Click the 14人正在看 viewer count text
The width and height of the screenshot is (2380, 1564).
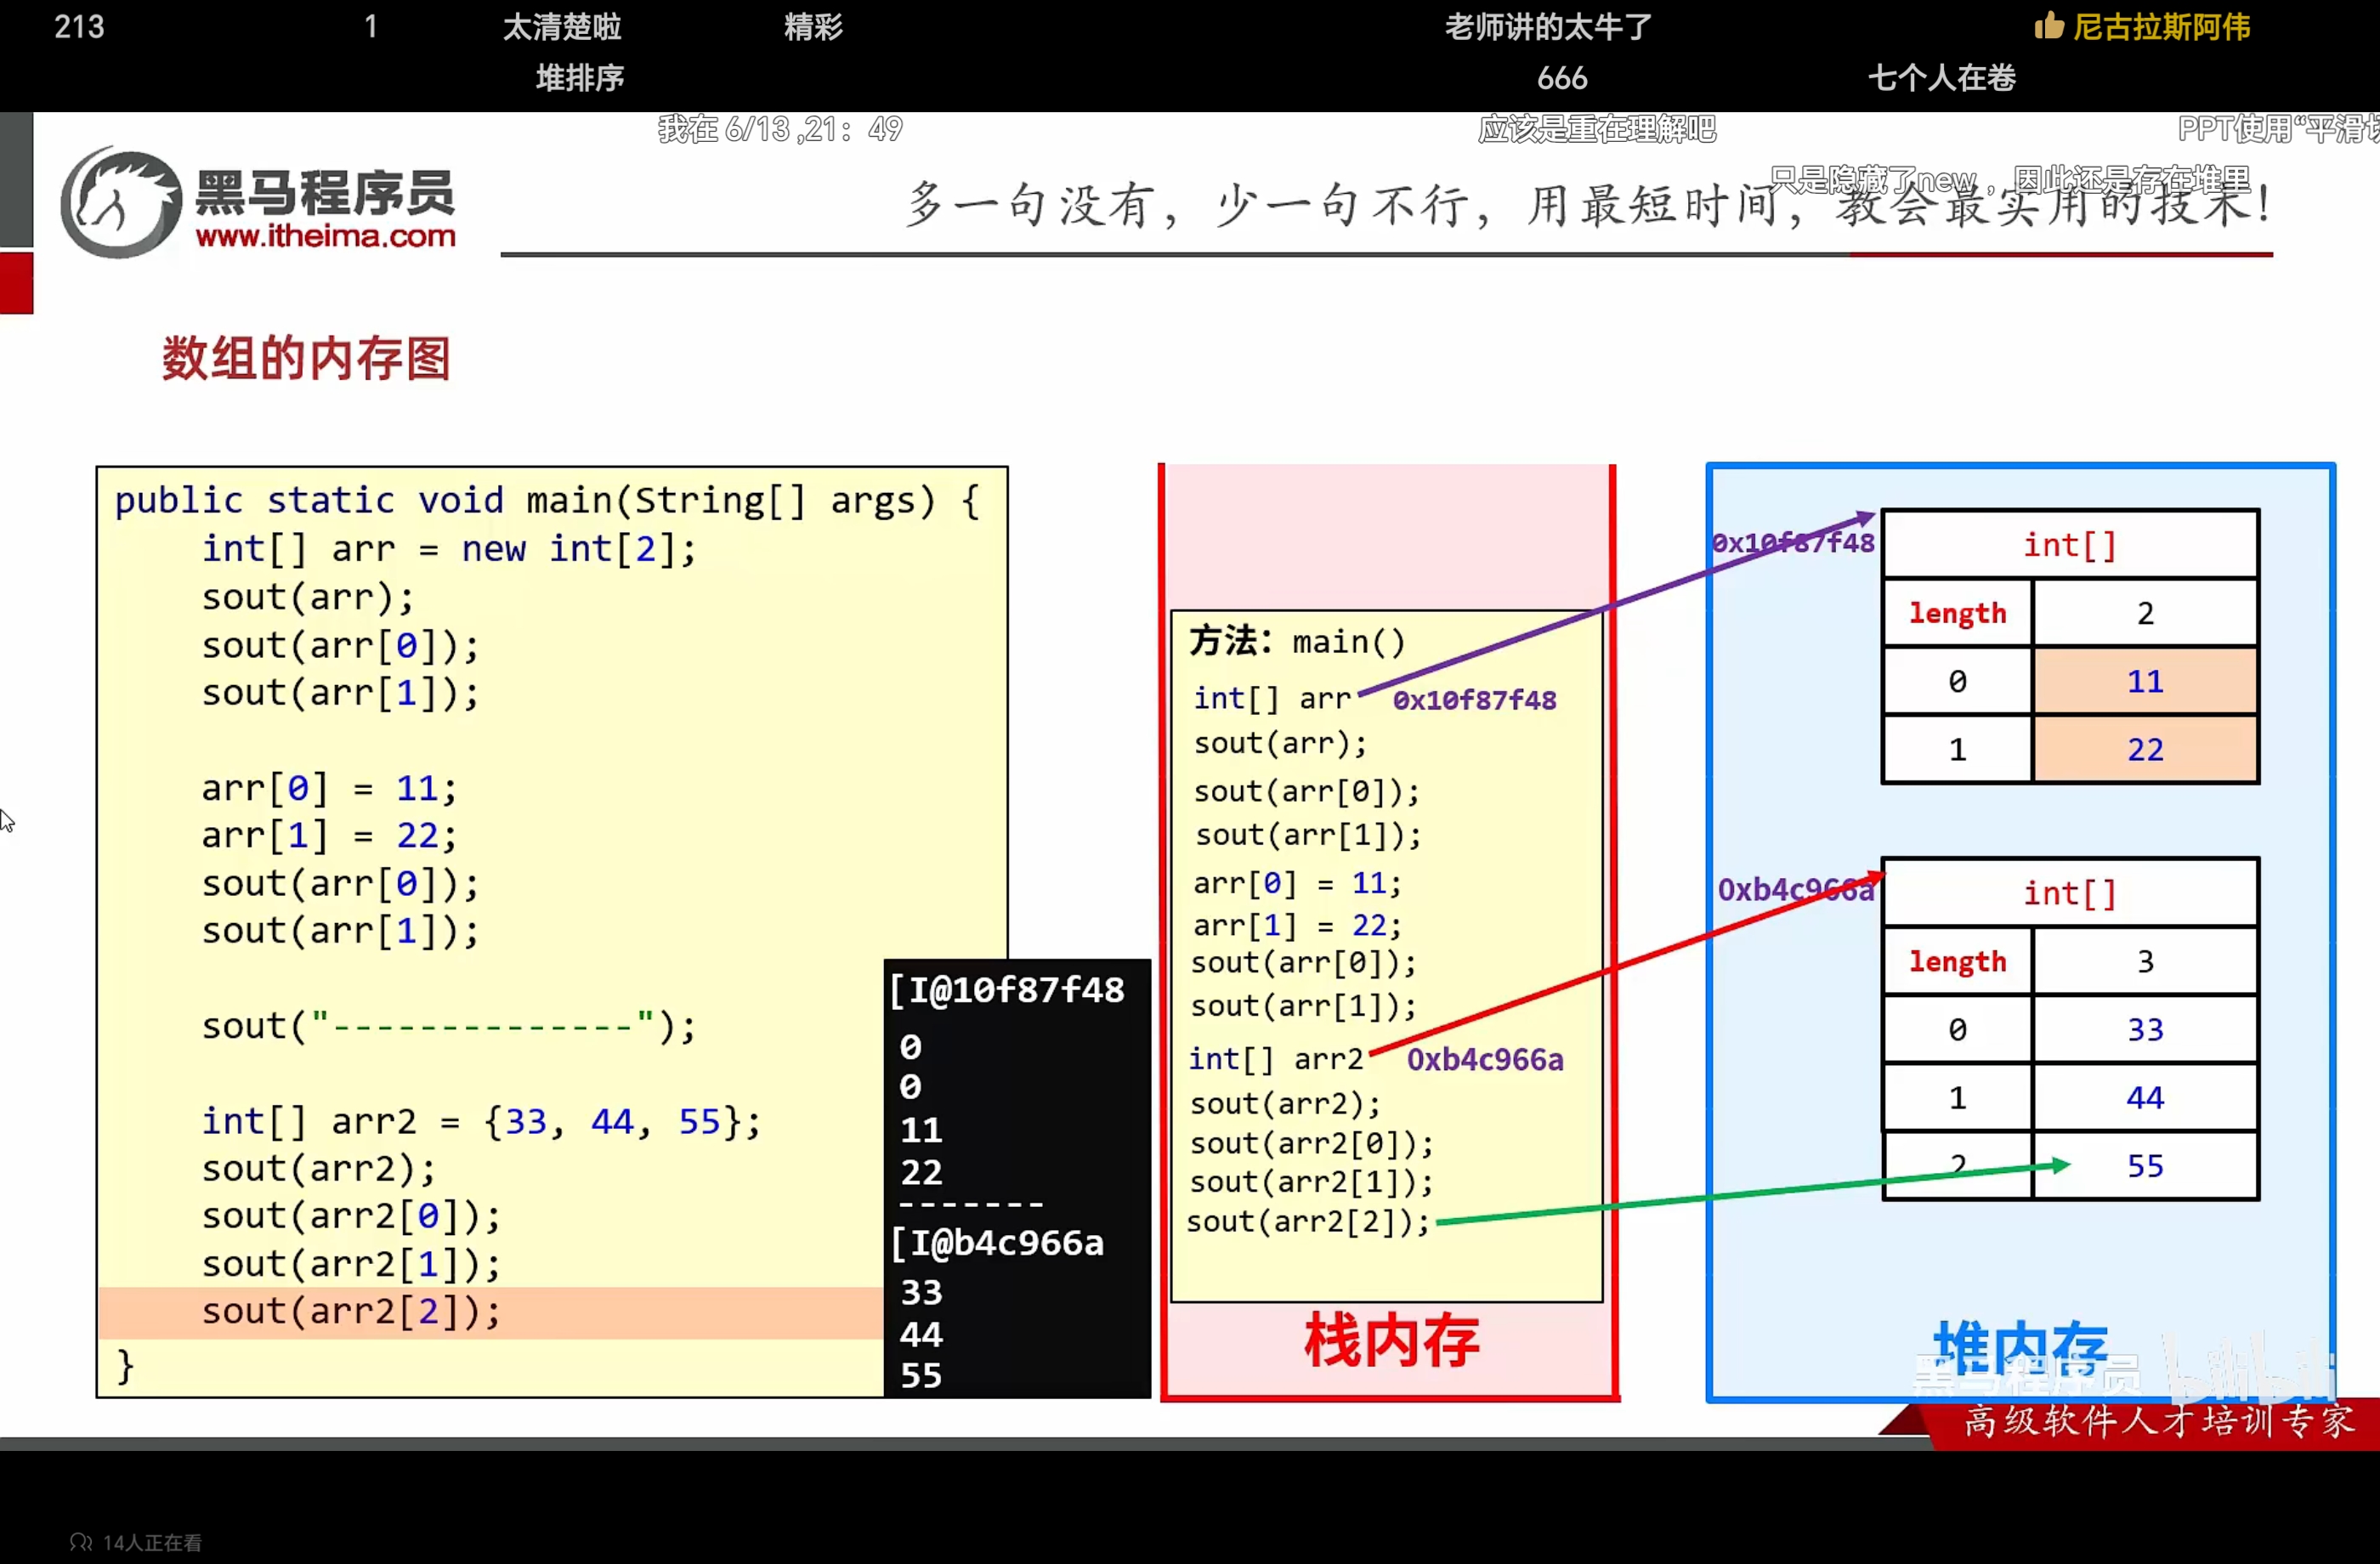point(152,1543)
